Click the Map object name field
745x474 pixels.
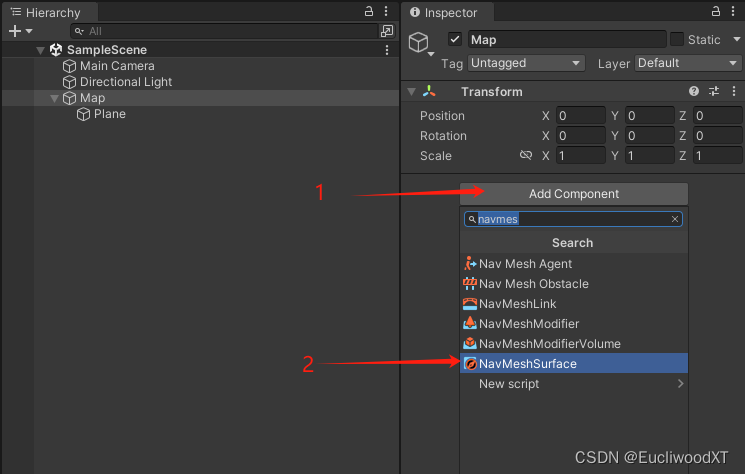(567, 39)
